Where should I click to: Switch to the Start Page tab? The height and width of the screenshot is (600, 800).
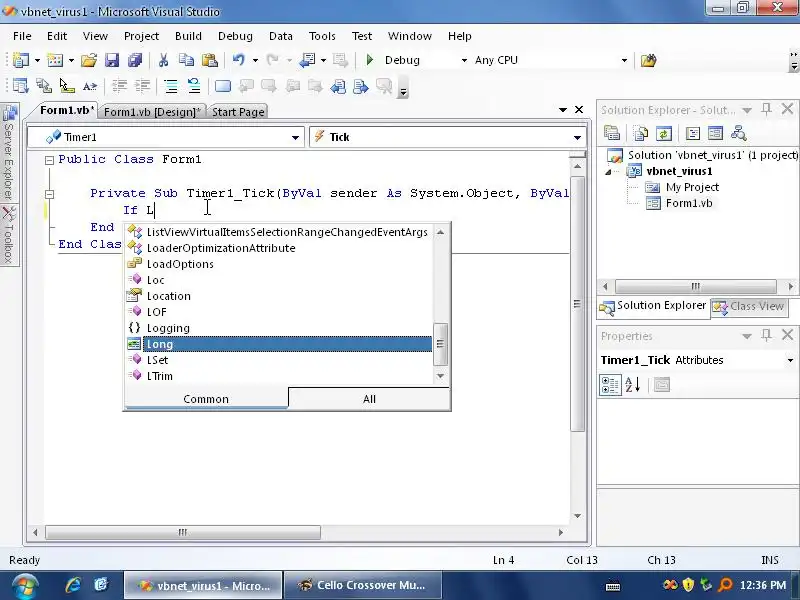(x=238, y=112)
